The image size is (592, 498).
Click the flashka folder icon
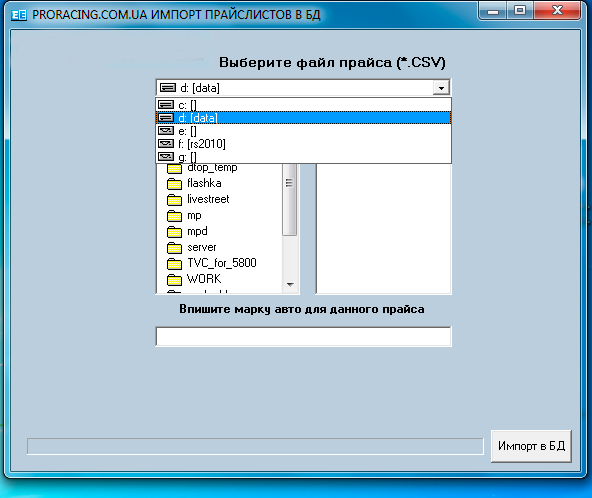point(174,184)
